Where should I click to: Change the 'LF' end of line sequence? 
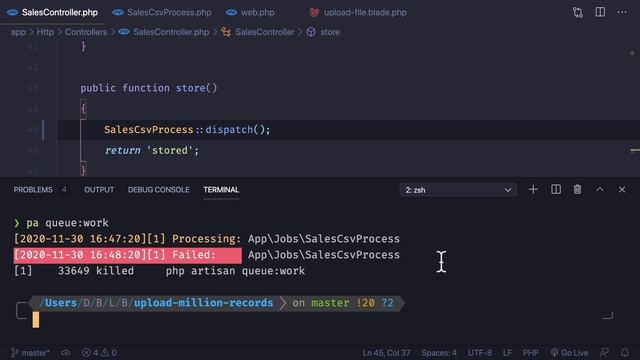tap(507, 353)
